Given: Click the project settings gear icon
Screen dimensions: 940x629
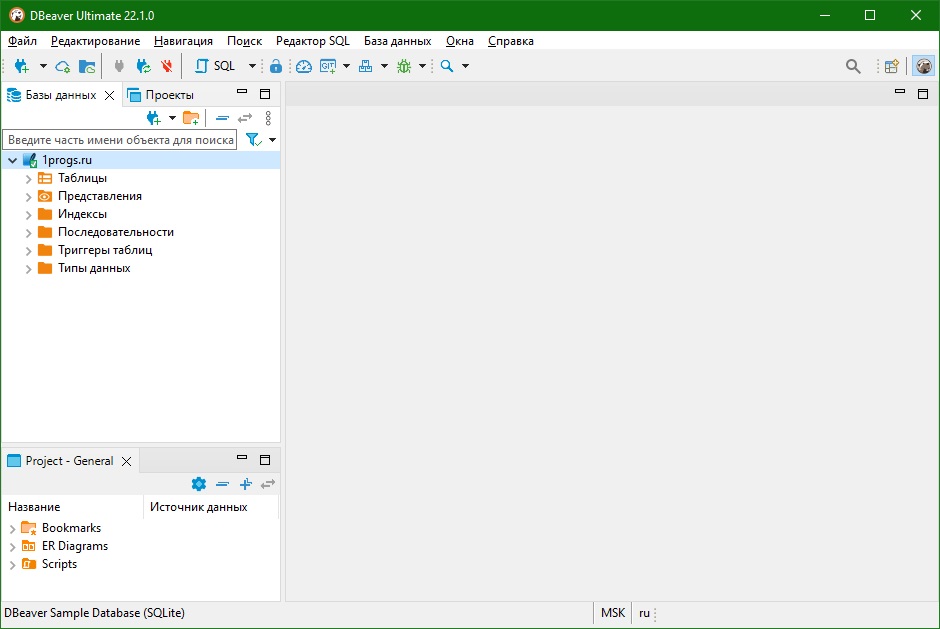Looking at the screenshot, I should click(x=198, y=484).
